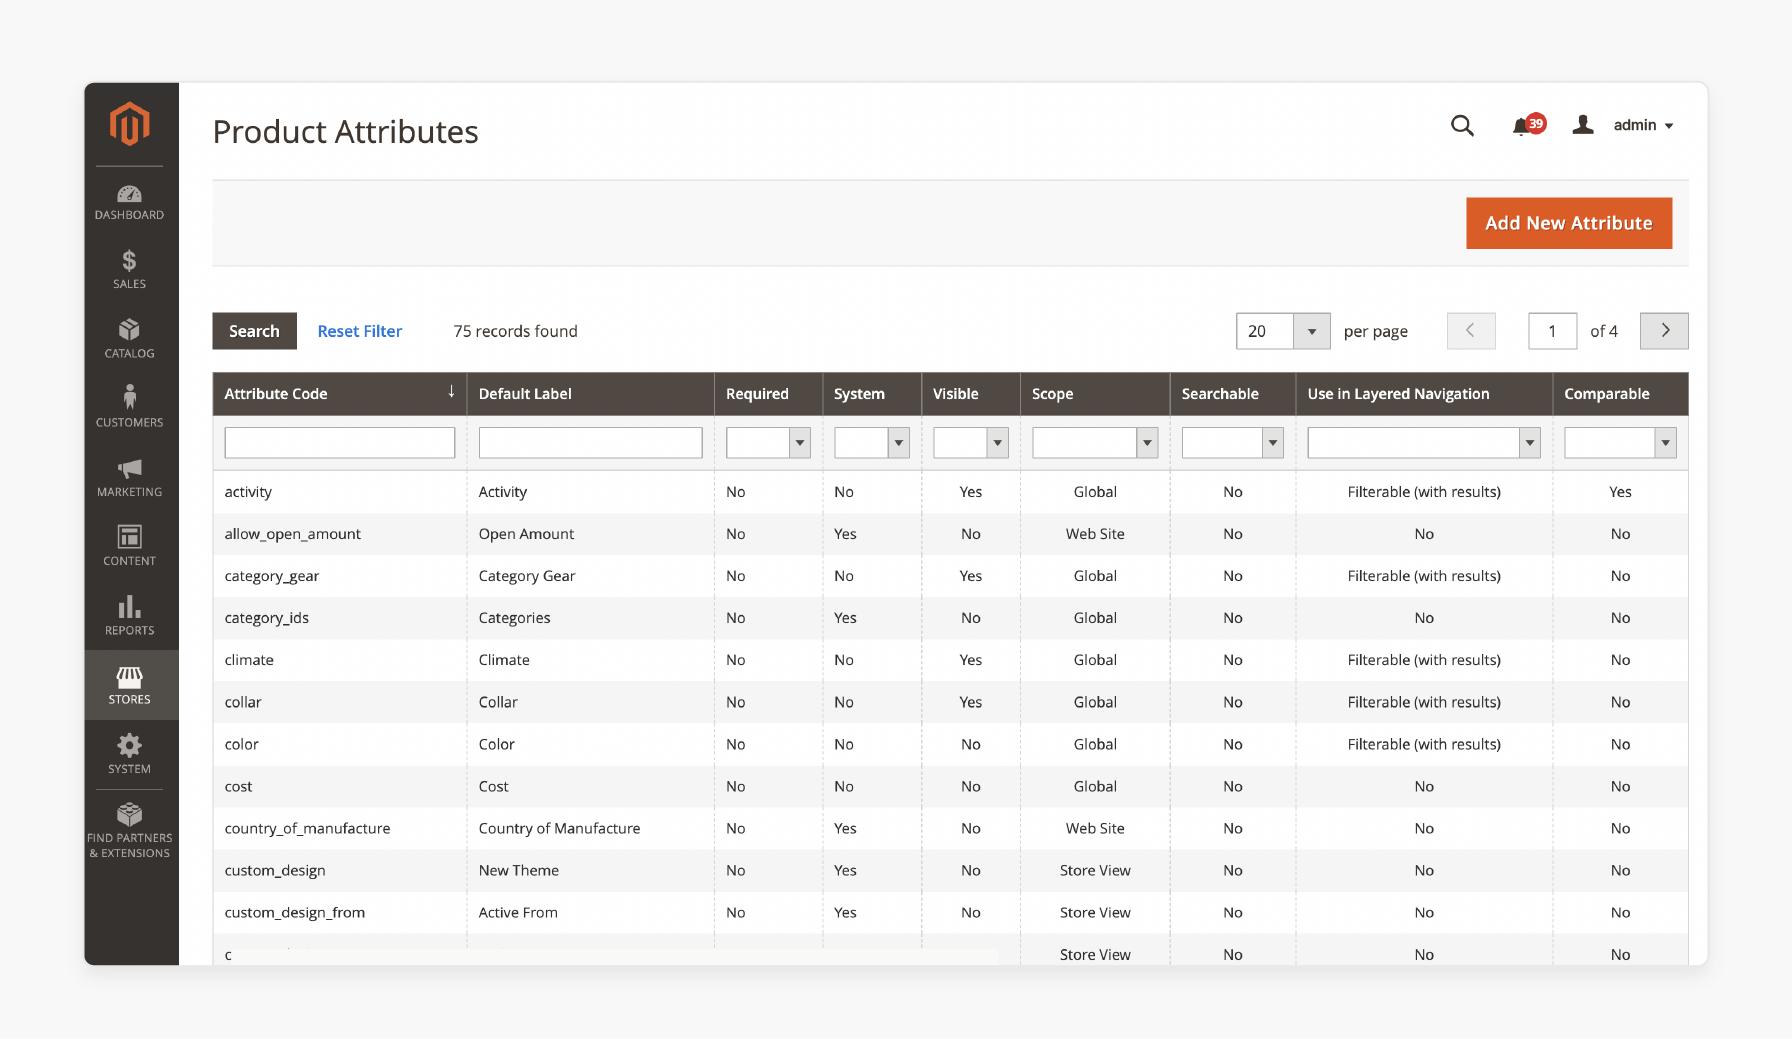The height and width of the screenshot is (1039, 1792).
Task: Open the Comparable filter dropdown
Action: (1620, 443)
